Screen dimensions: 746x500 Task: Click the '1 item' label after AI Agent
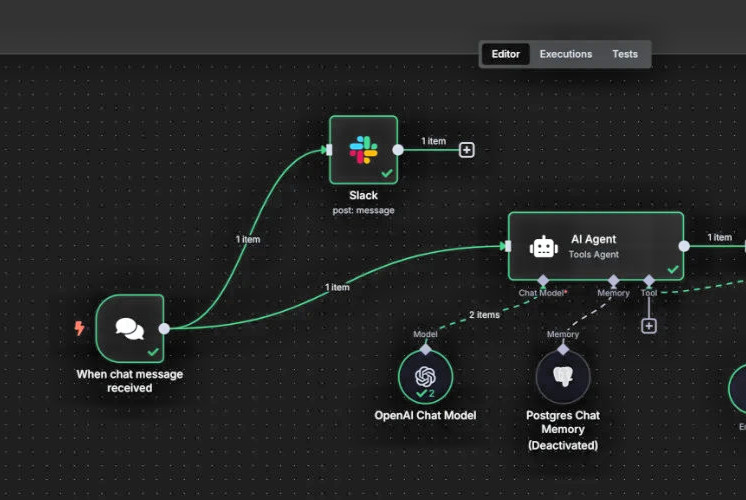coord(719,237)
